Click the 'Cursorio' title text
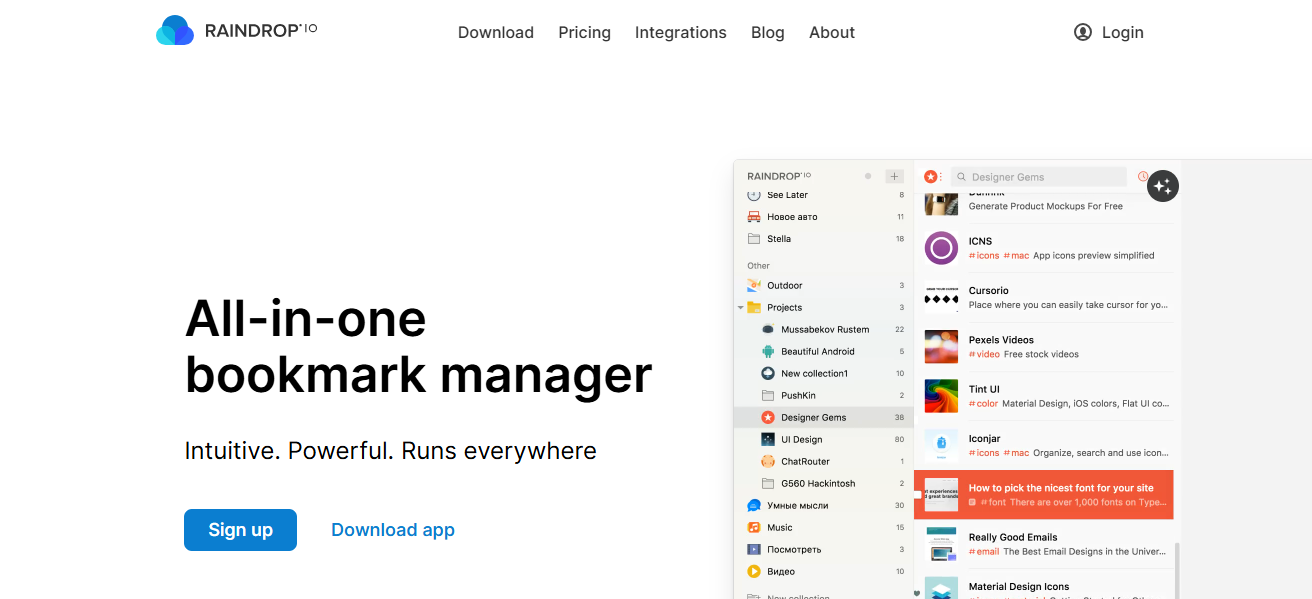Screen dimensions: 1312x599 pos(988,290)
